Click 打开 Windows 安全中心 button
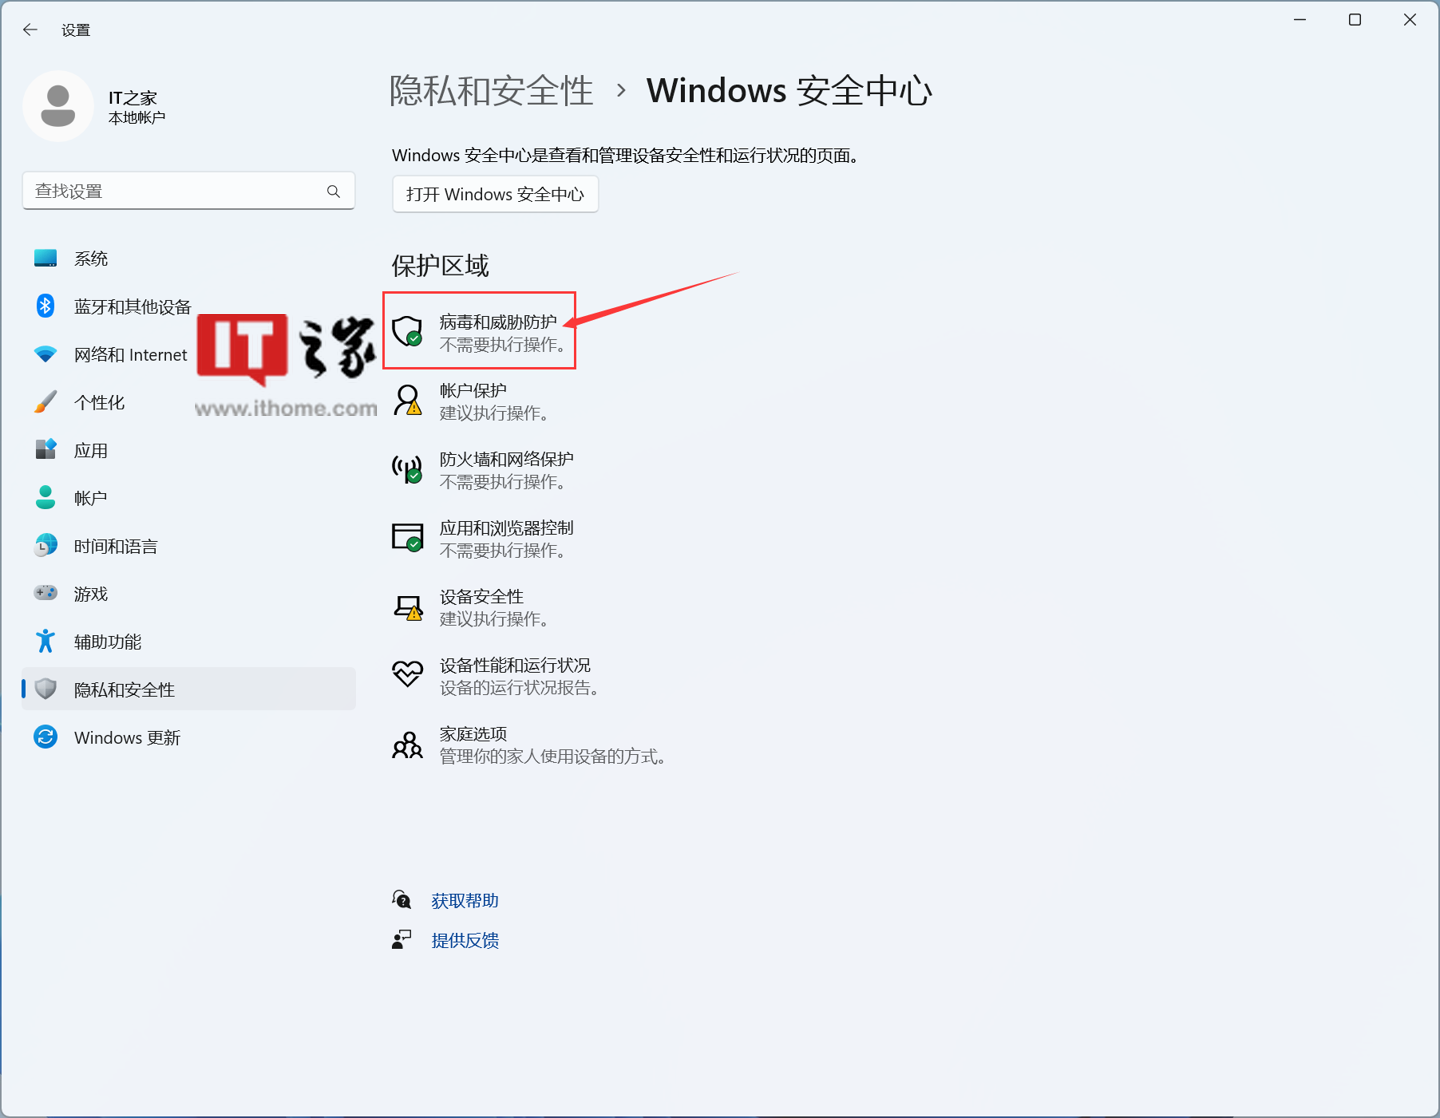Viewport: 1440px width, 1118px height. (495, 194)
